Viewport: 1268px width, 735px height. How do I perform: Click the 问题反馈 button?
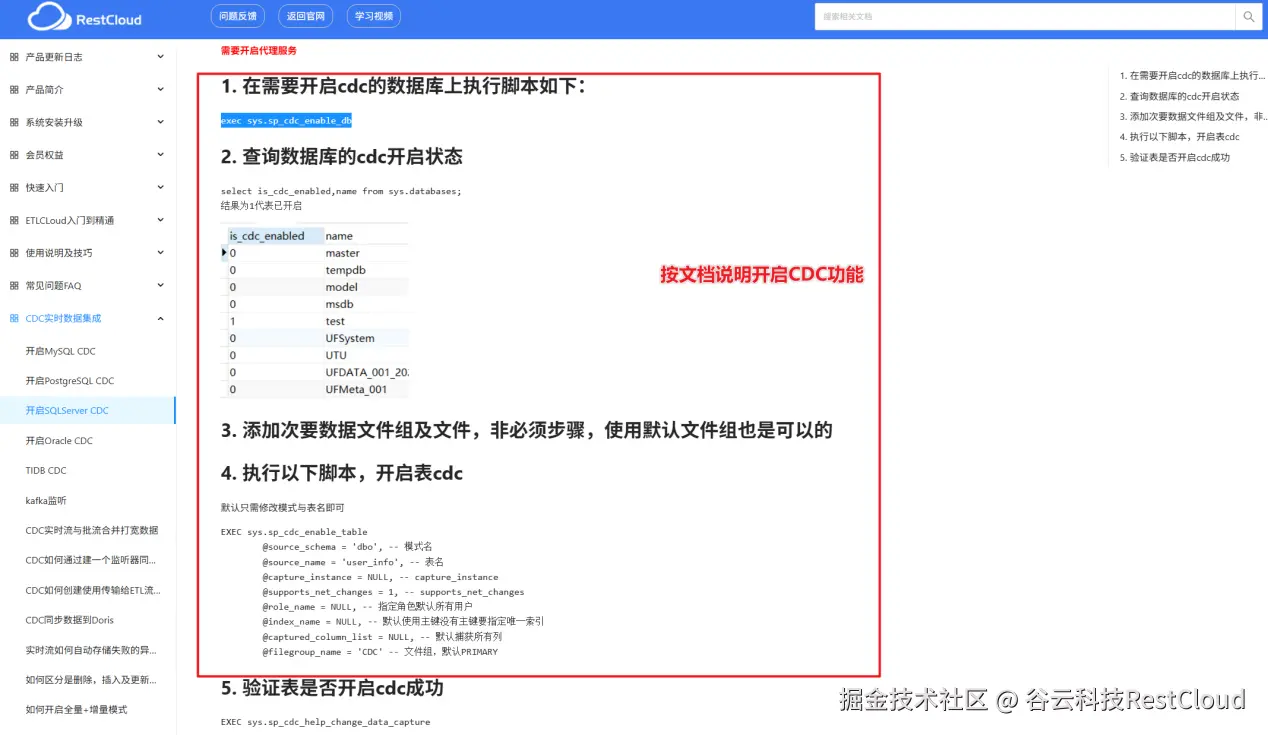238,16
